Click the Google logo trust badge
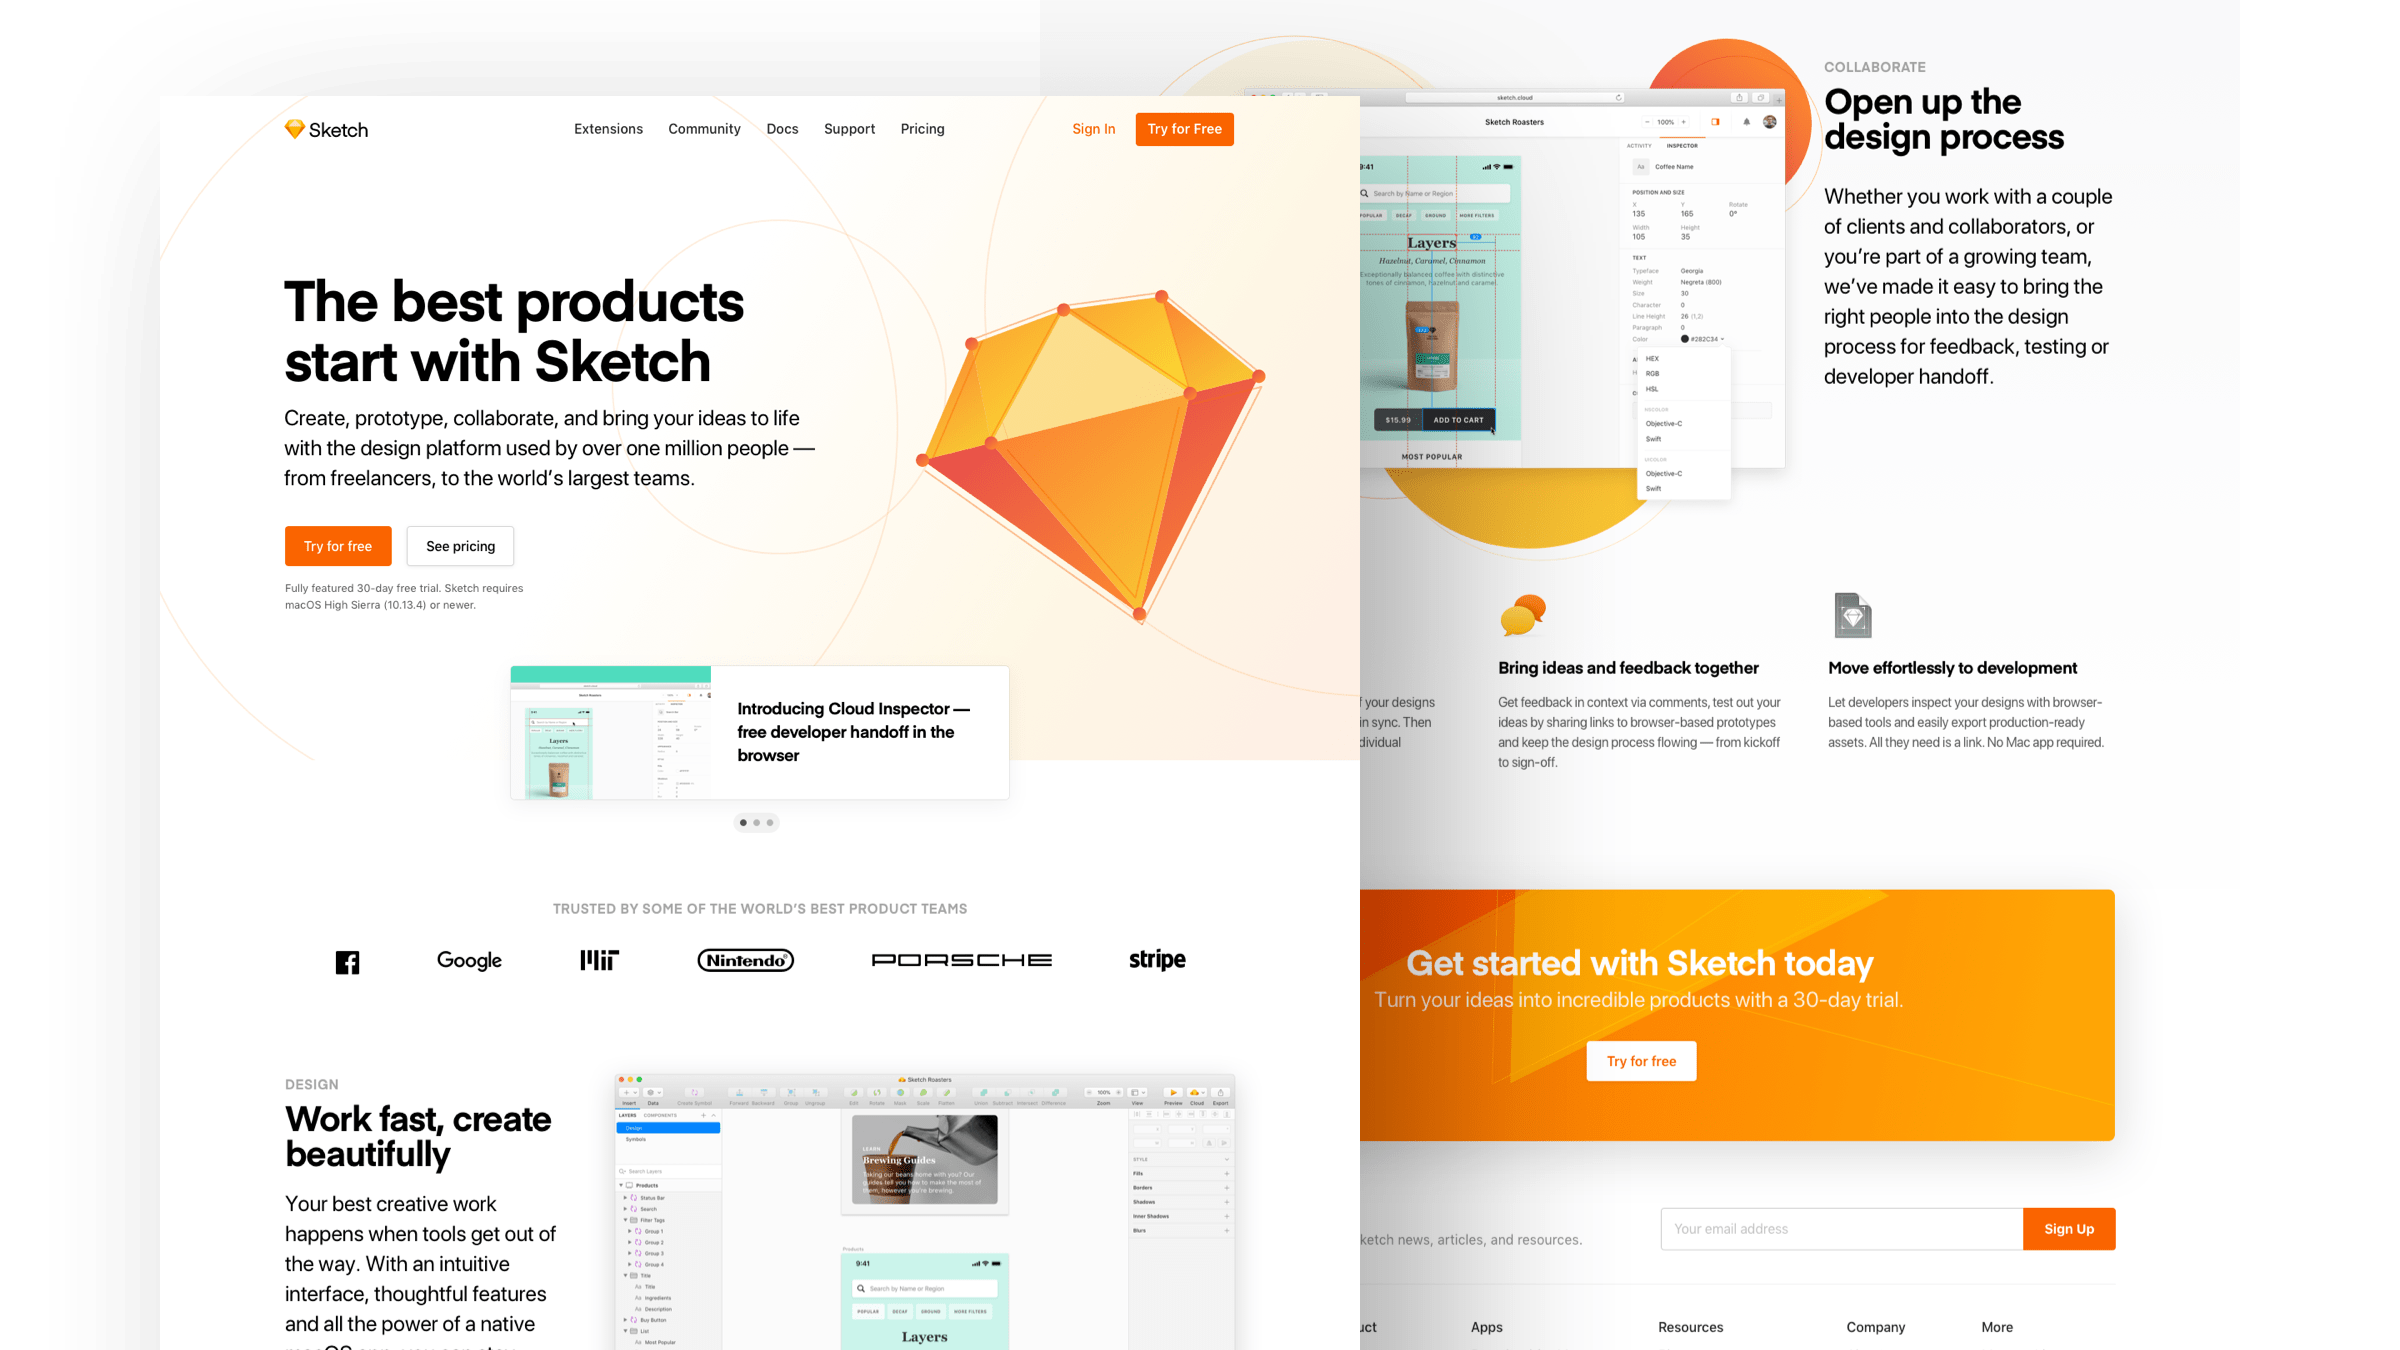 (466, 959)
